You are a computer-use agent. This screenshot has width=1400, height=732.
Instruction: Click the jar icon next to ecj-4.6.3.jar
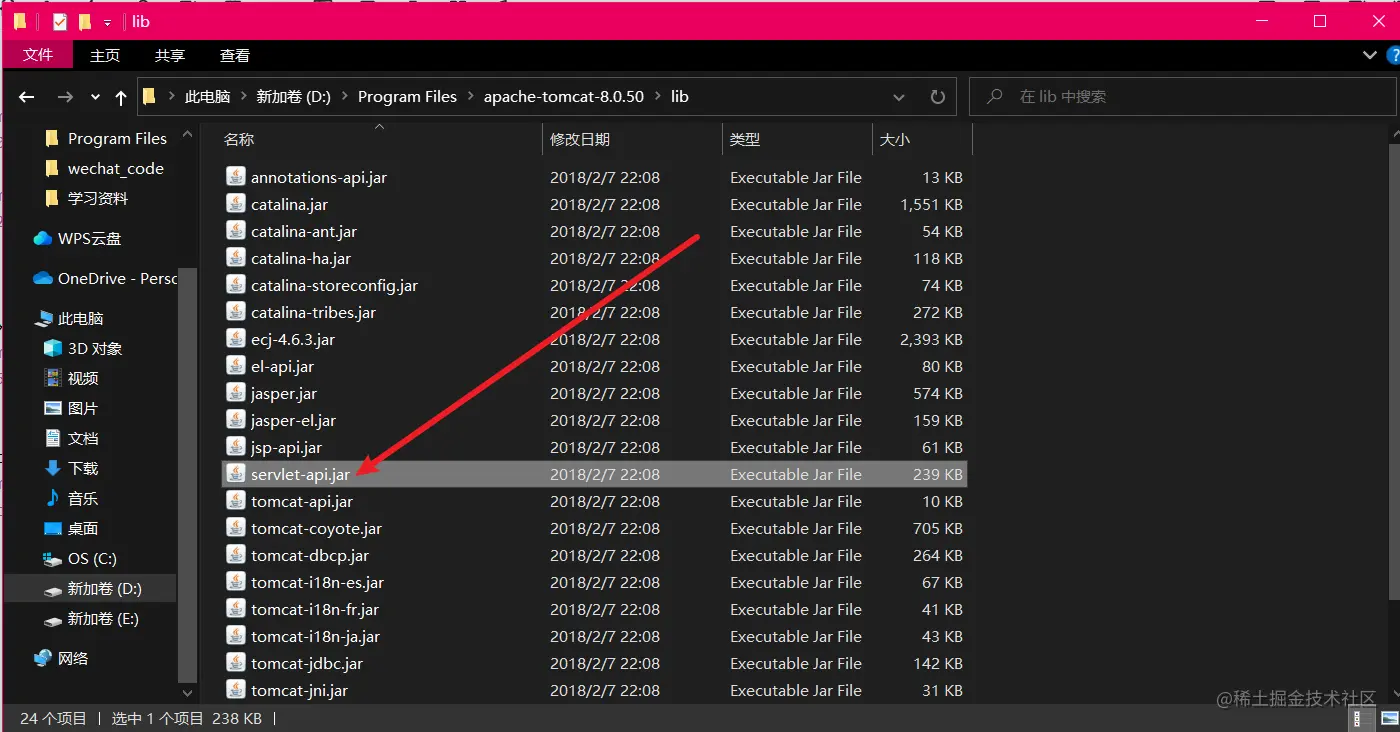(x=235, y=339)
